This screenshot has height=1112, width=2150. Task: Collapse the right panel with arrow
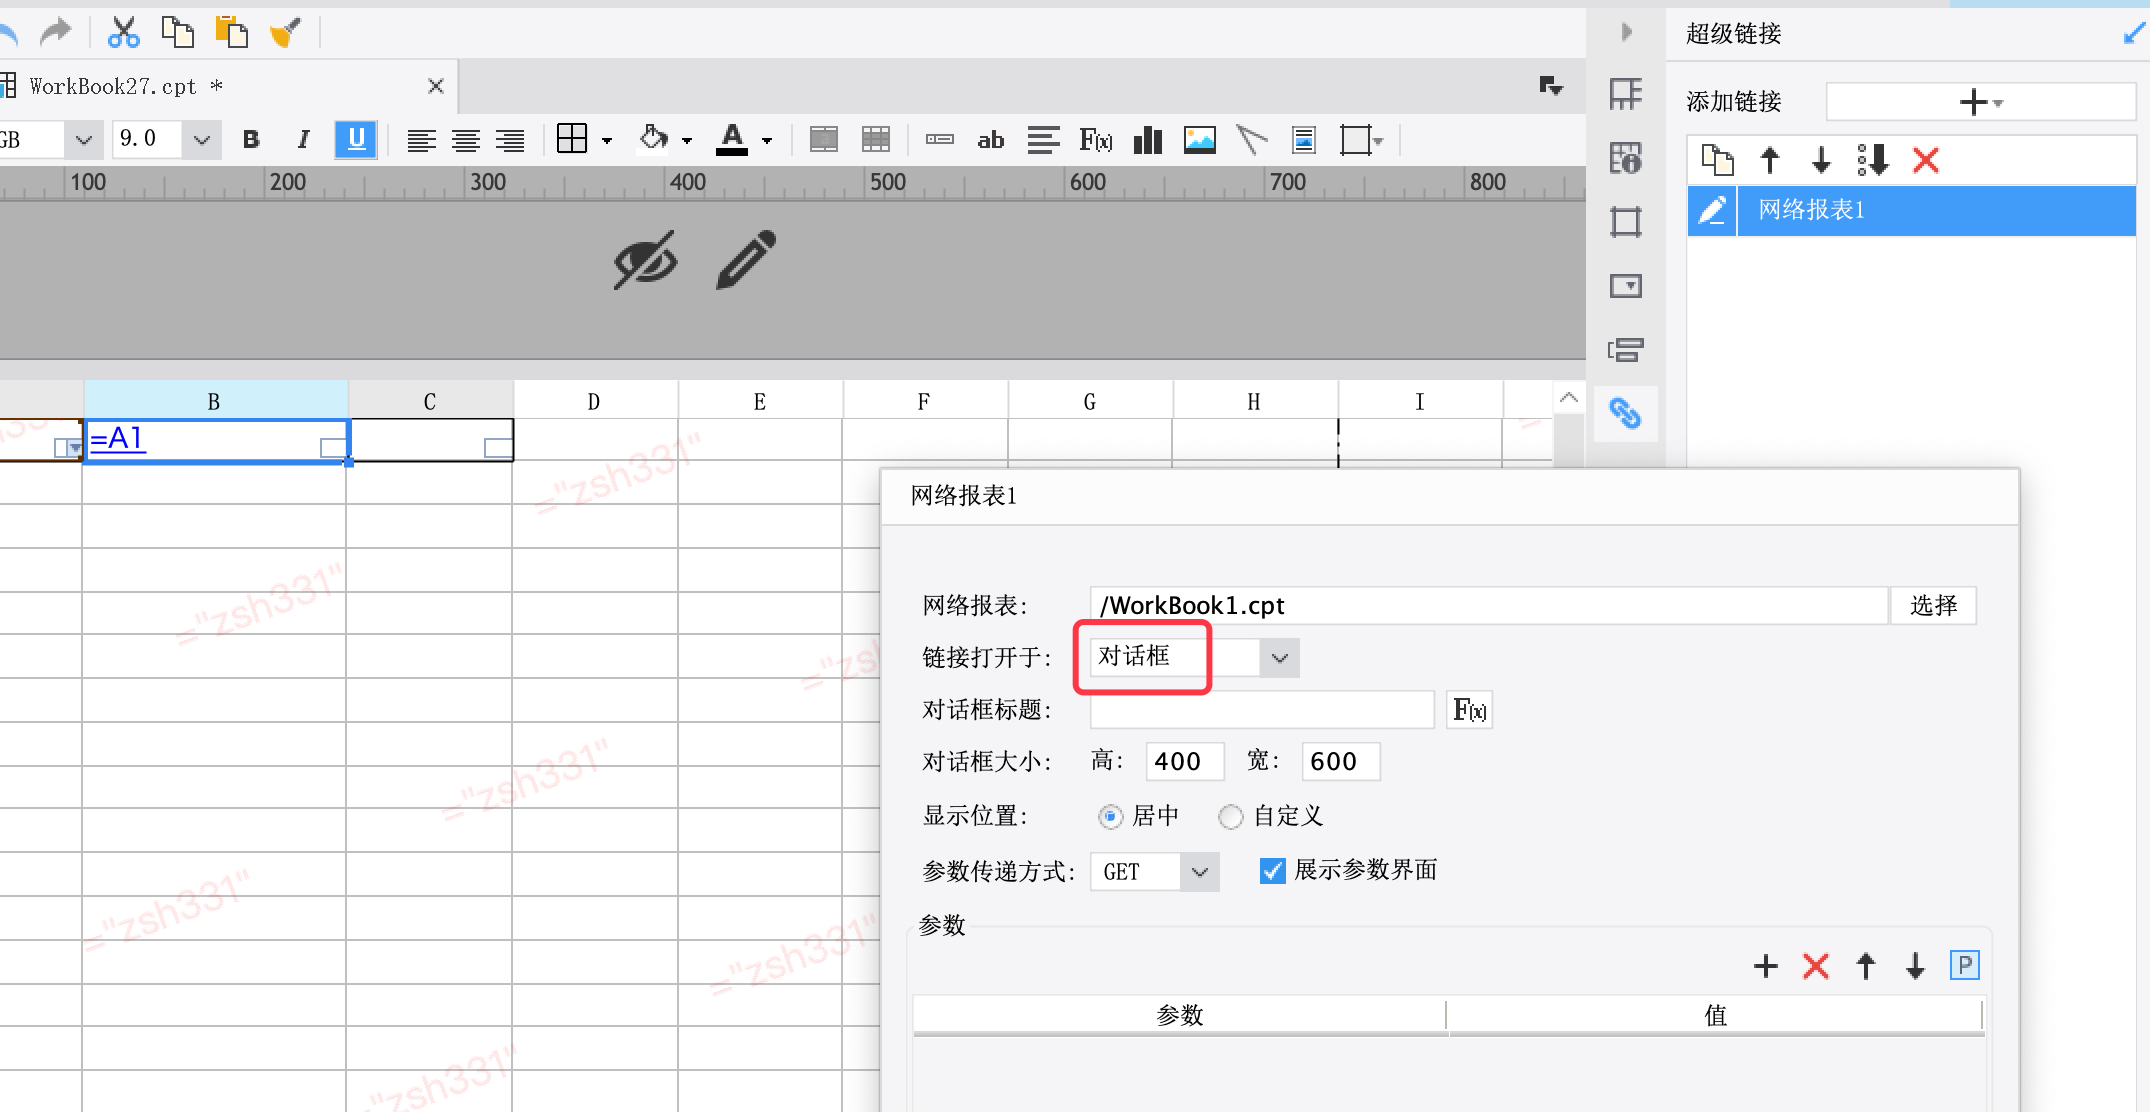click(x=1627, y=32)
